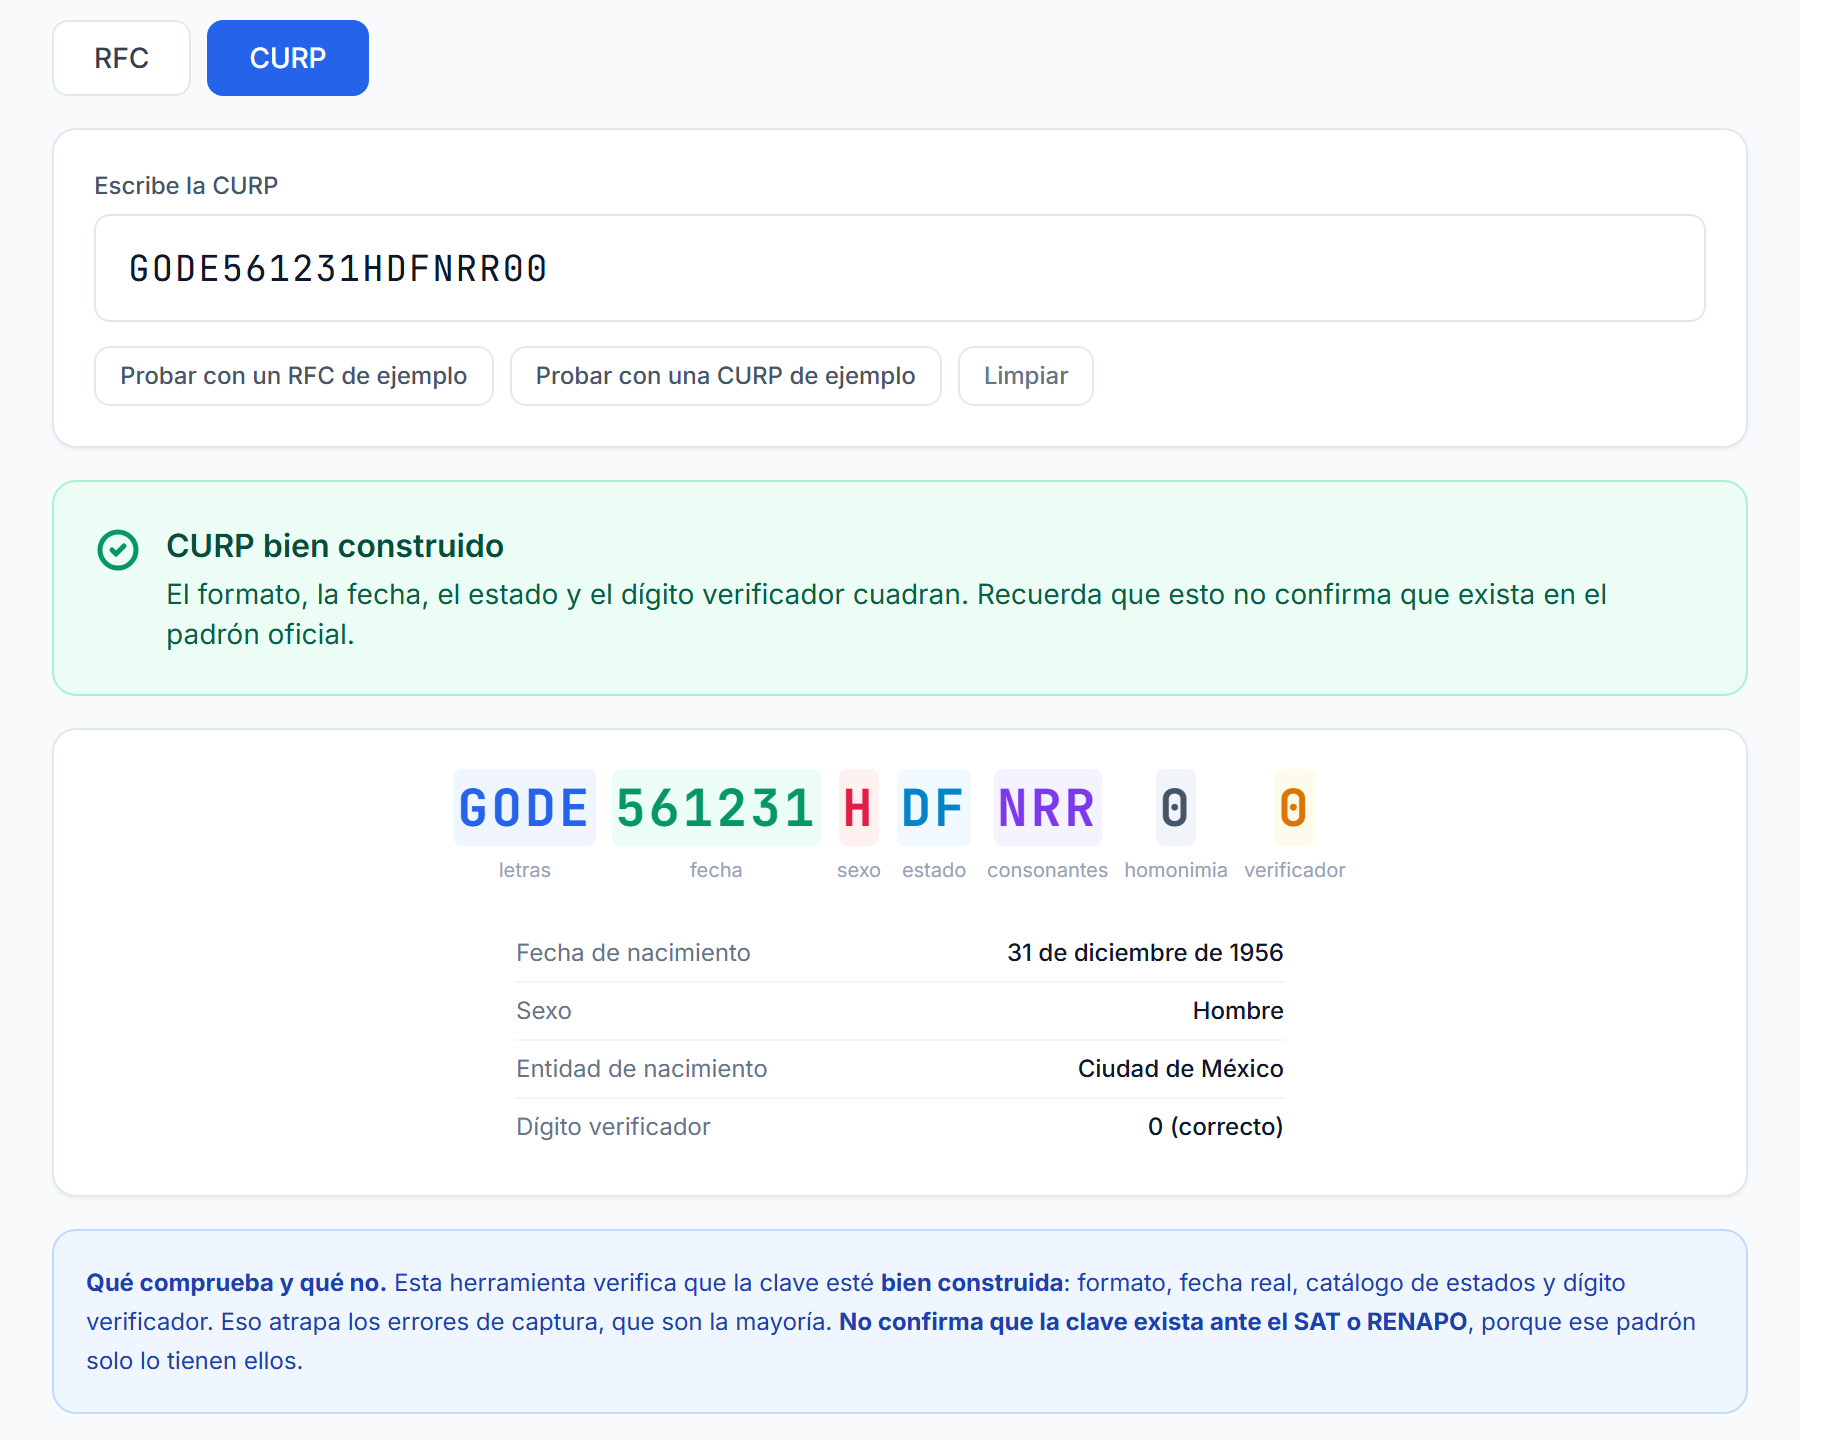Click the Entidad de nacimiento value
This screenshot has width=1832, height=1440.
click(x=1180, y=1069)
